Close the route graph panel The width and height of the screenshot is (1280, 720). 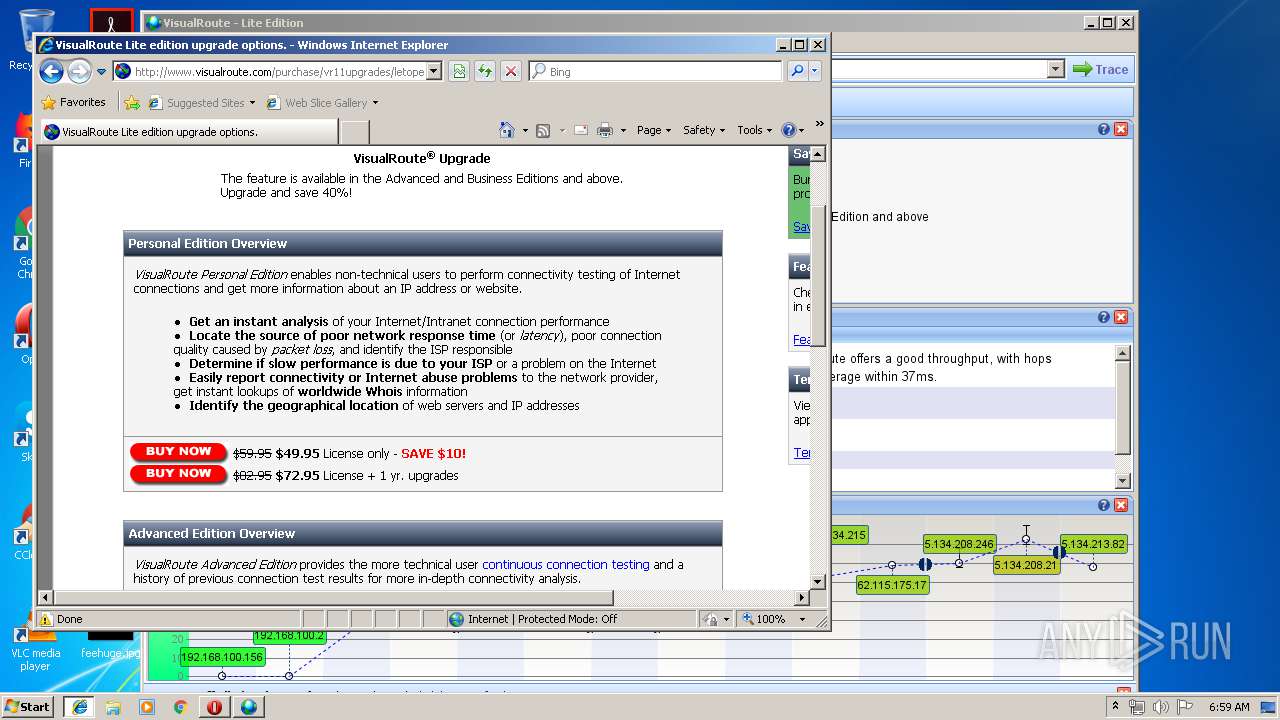(1121, 505)
